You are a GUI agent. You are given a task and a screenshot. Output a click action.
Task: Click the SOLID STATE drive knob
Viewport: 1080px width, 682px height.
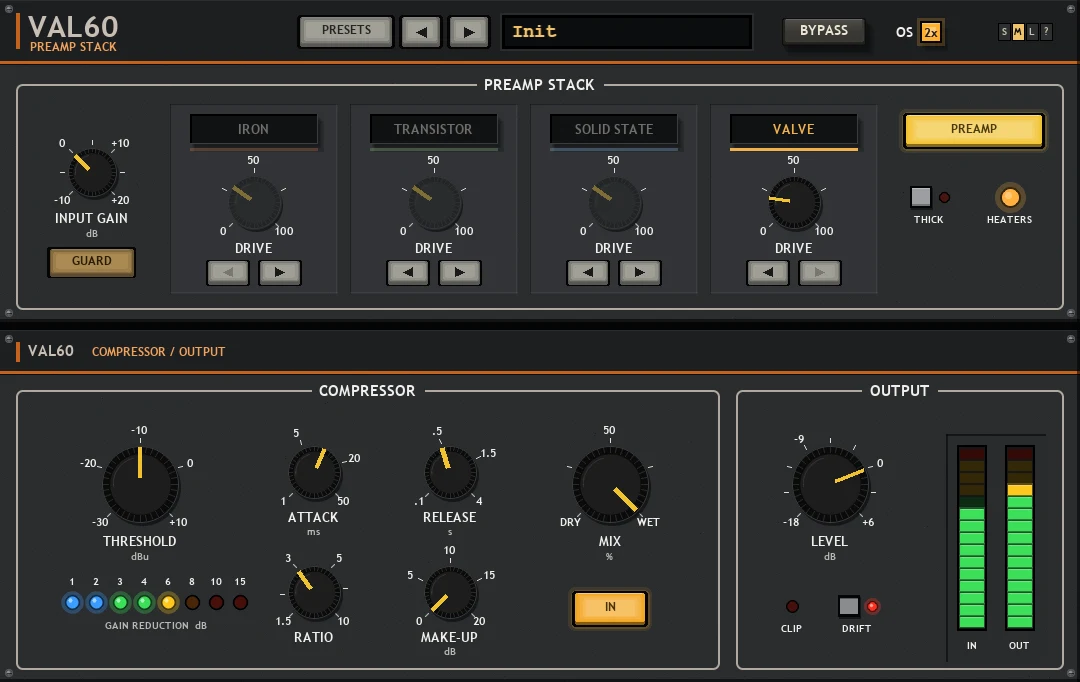[614, 204]
